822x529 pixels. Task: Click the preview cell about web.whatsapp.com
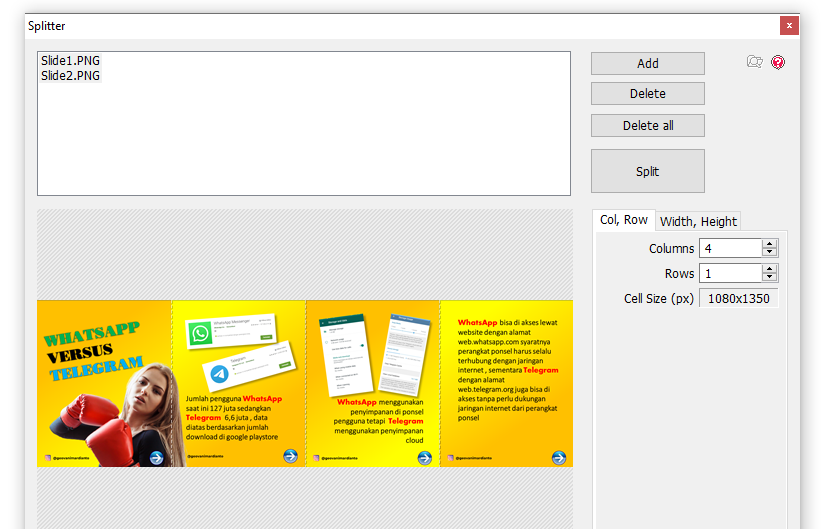point(507,383)
